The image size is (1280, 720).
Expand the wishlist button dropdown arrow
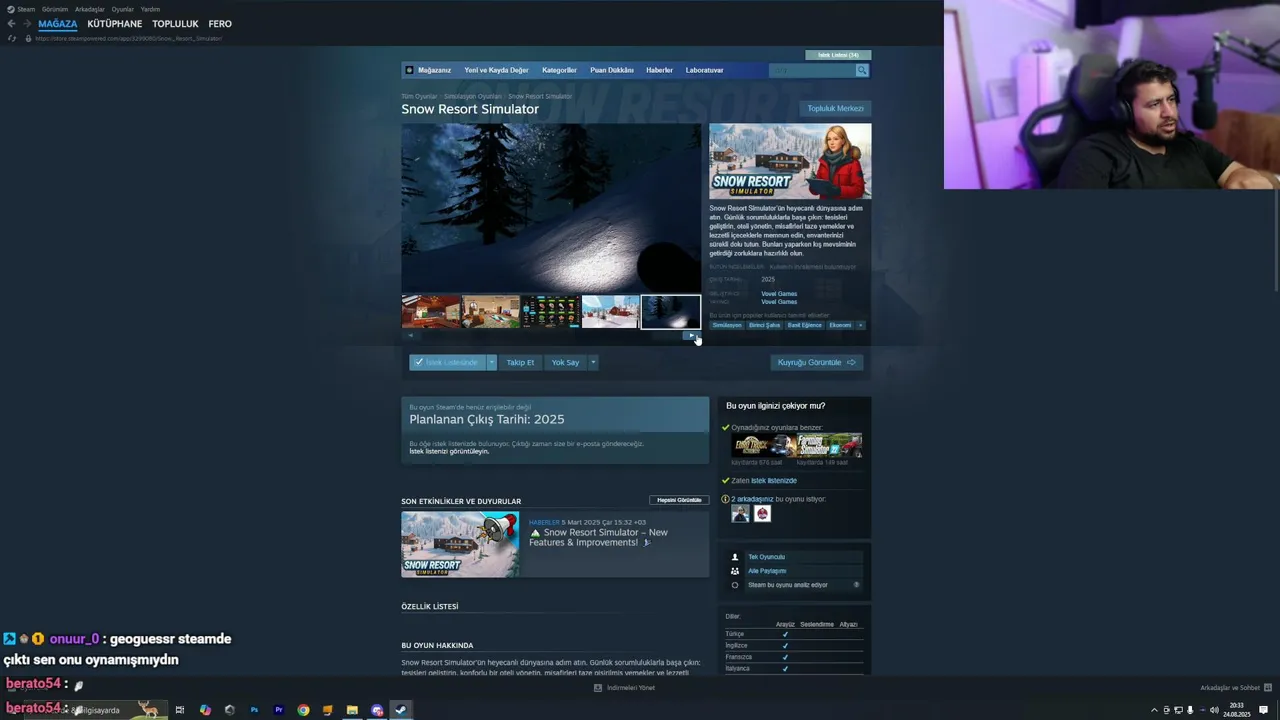(491, 362)
